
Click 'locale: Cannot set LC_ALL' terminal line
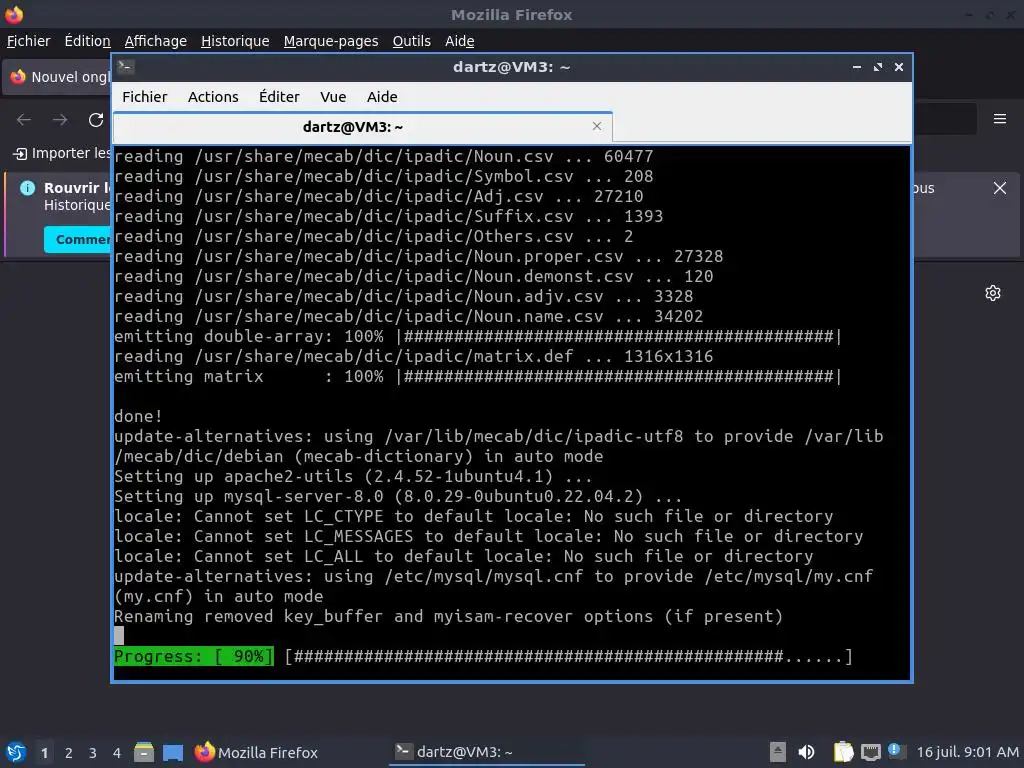coord(464,556)
